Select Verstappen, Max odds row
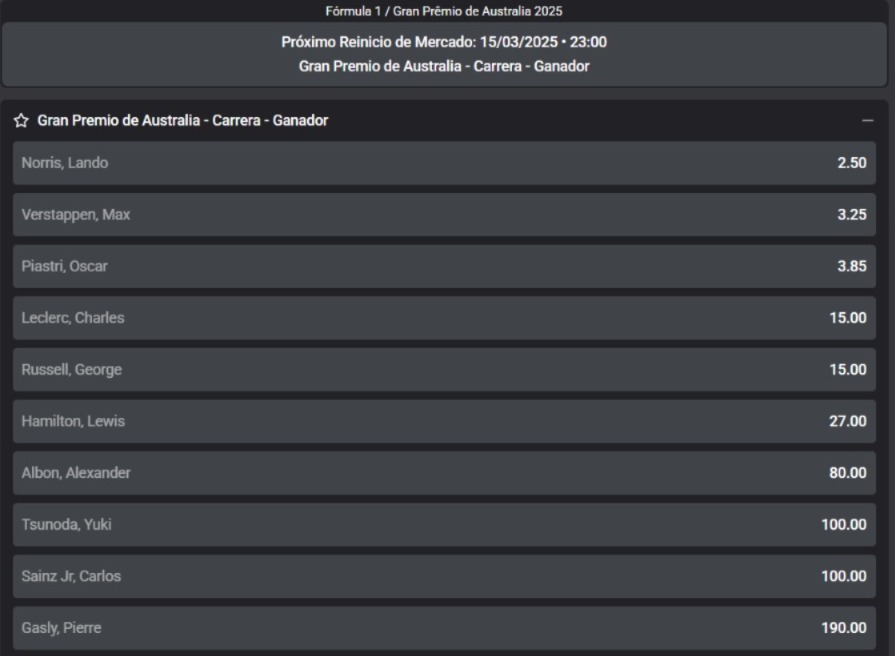This screenshot has width=895, height=656. pyautogui.click(x=444, y=215)
